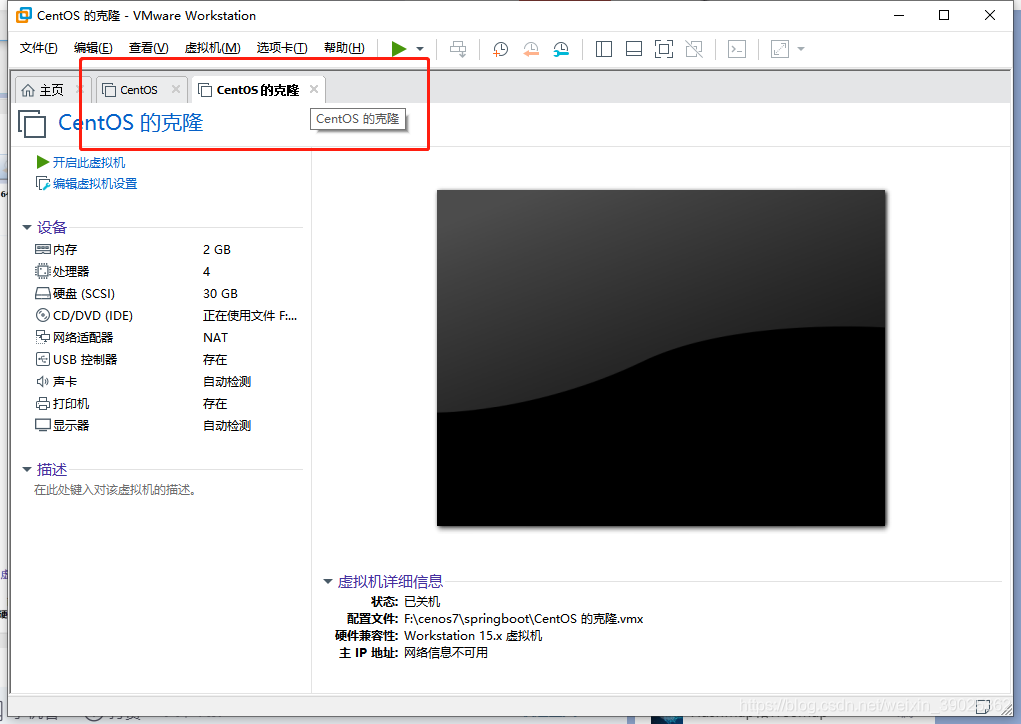This screenshot has height=724, width=1021.
Task: Click the hard disk value 30 GB
Action: point(220,294)
